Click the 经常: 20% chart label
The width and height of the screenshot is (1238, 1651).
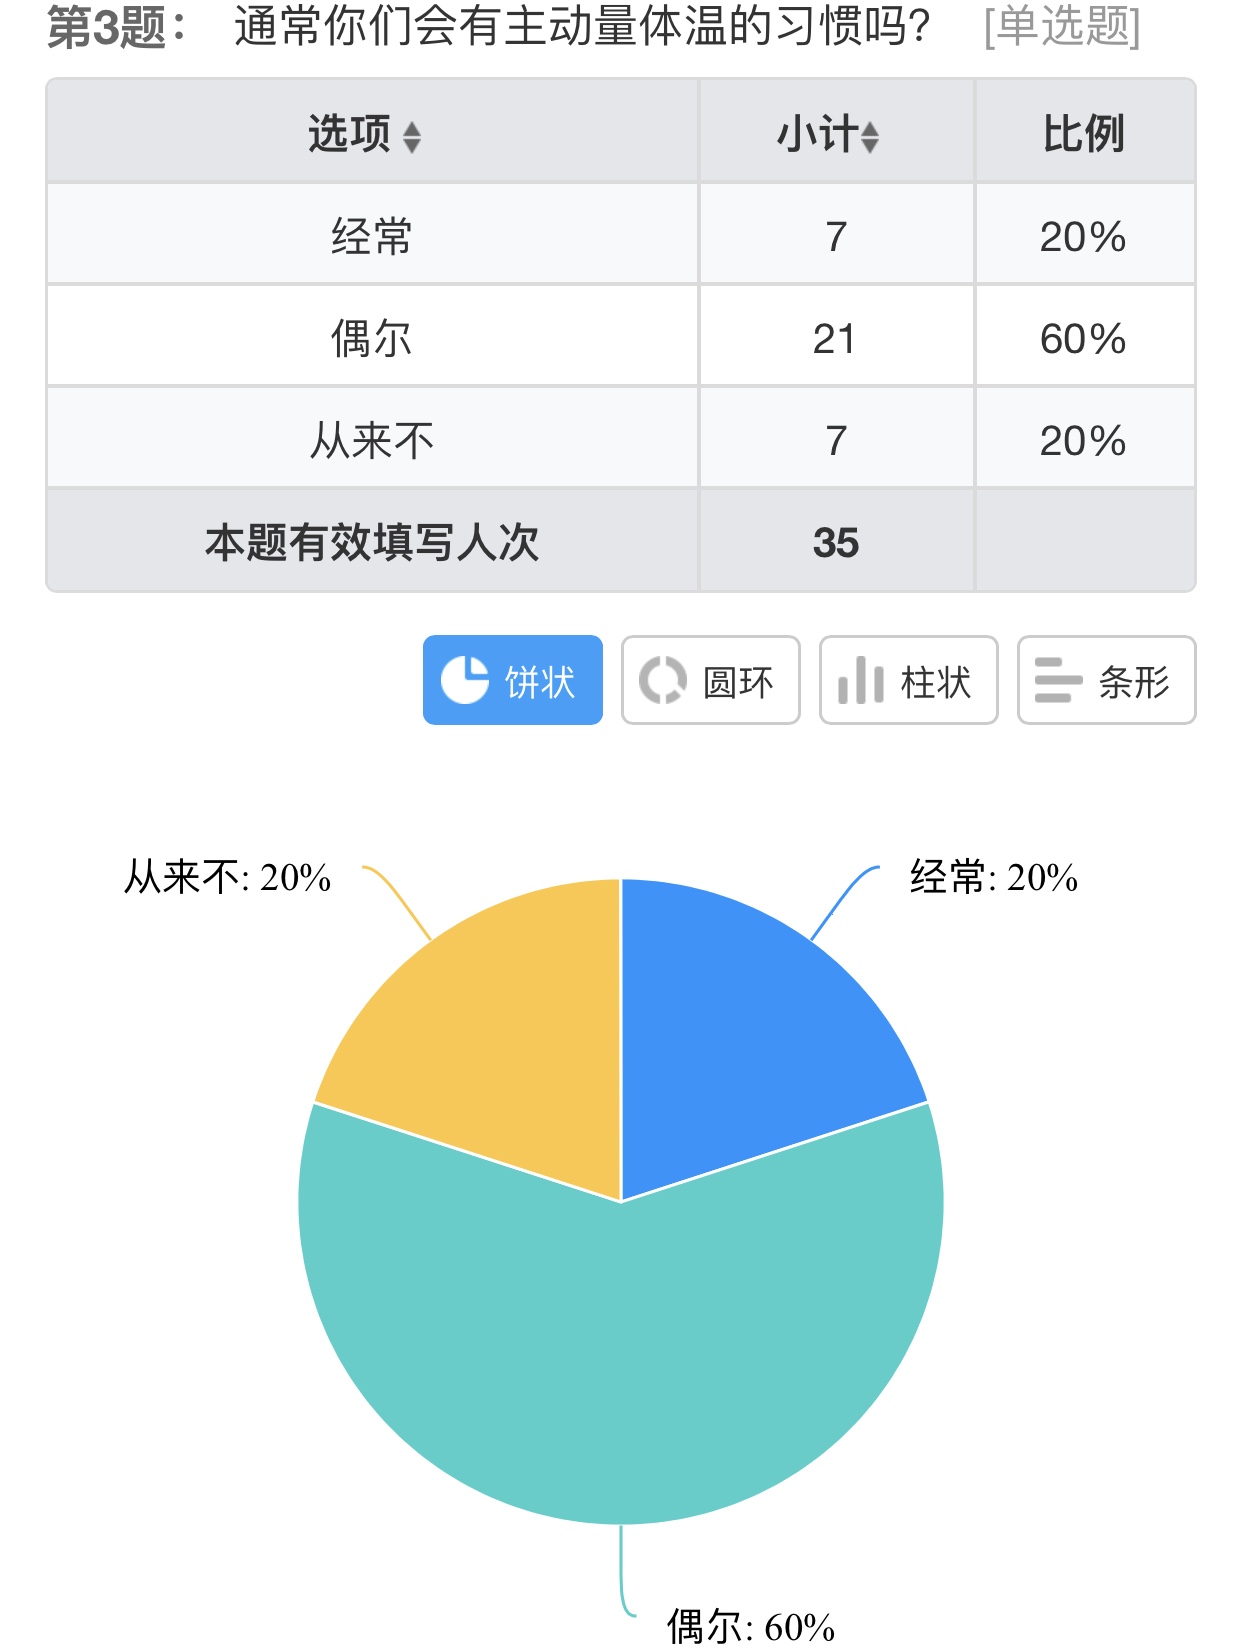(x=993, y=877)
